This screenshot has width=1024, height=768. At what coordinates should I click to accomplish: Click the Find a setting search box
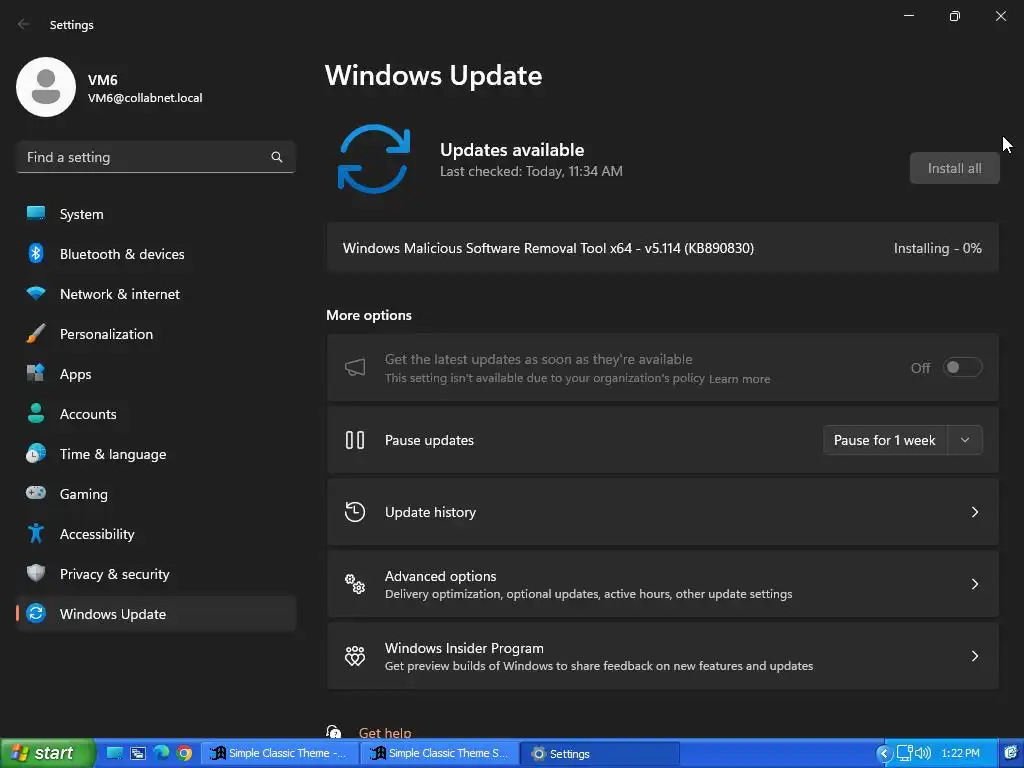[x=155, y=157]
